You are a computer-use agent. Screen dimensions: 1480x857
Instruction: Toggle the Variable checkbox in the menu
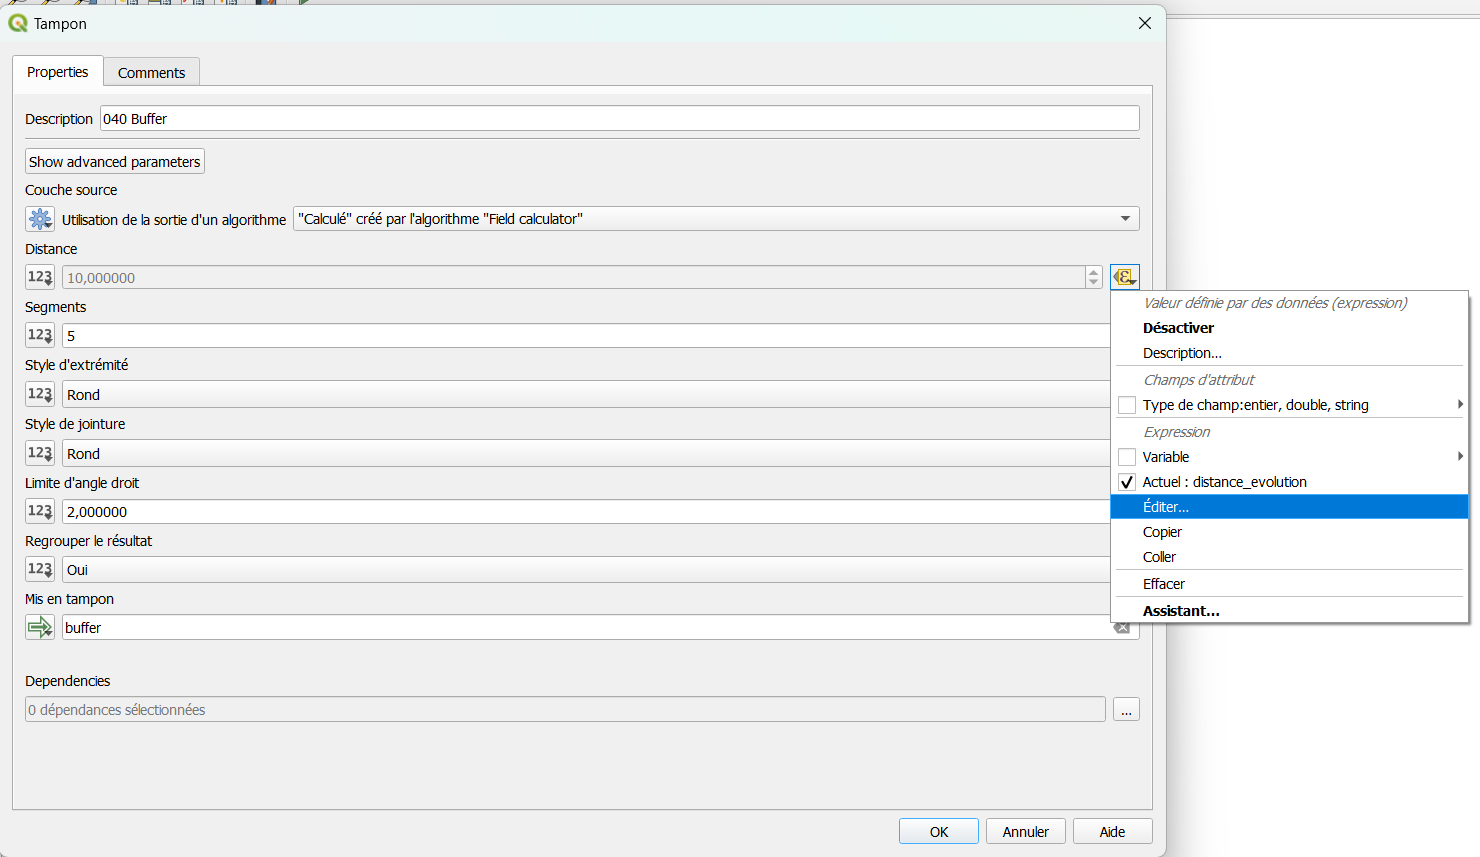[1127, 457]
